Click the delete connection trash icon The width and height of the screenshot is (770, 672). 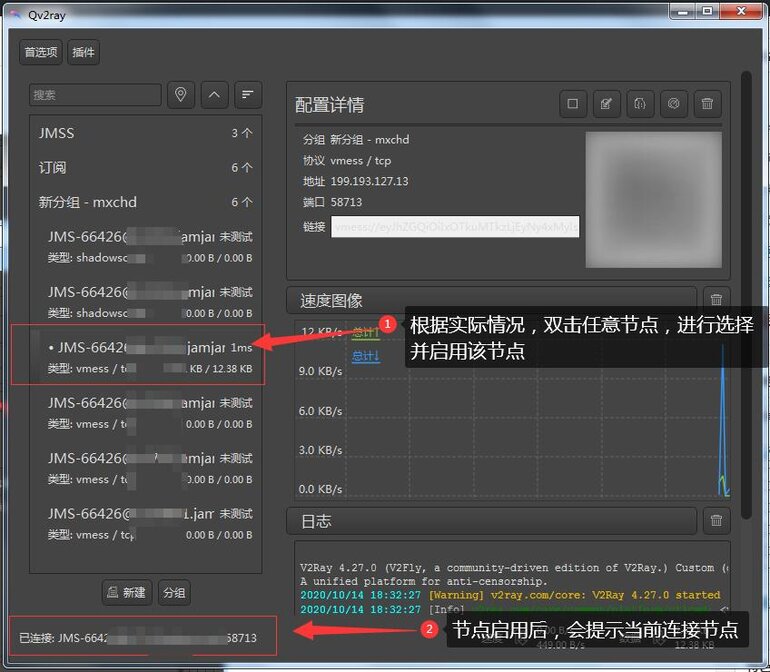[x=707, y=104]
